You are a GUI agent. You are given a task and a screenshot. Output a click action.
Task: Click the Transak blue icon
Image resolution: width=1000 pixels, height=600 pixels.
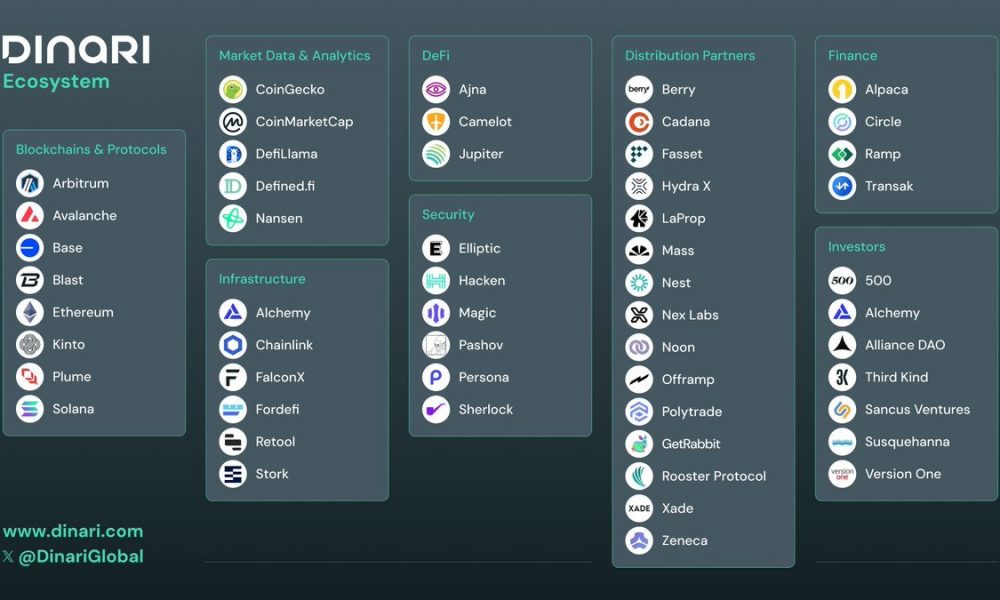point(842,186)
